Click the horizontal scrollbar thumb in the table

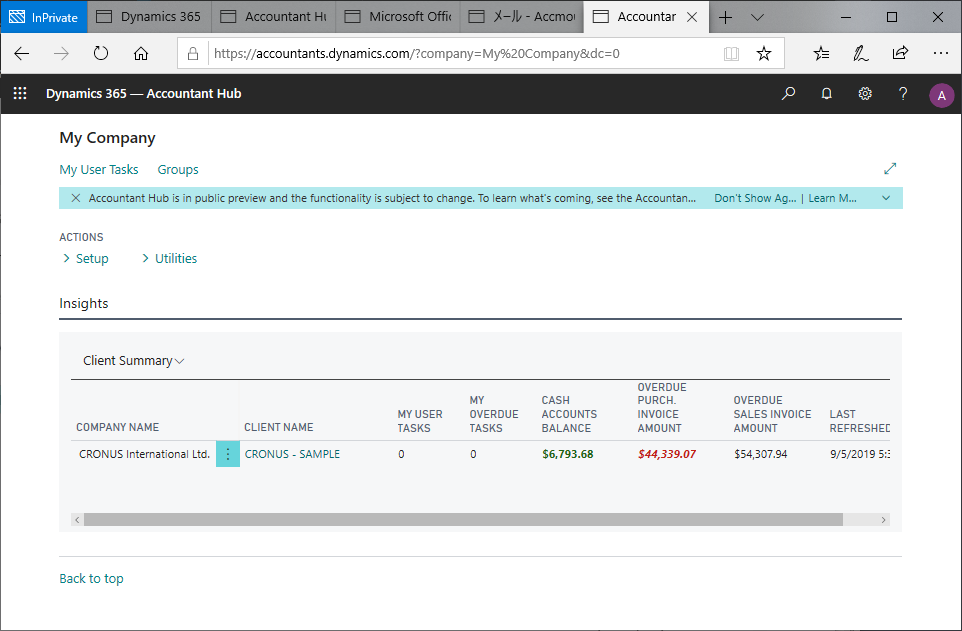tap(463, 520)
